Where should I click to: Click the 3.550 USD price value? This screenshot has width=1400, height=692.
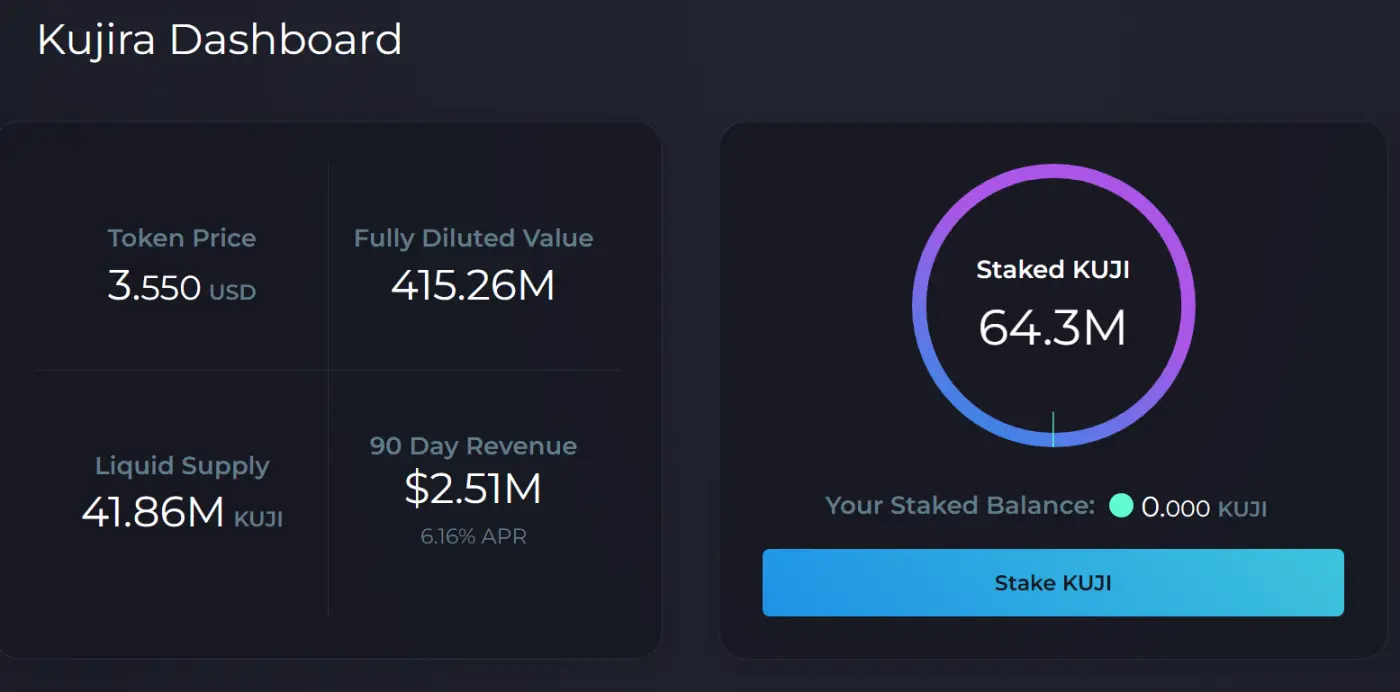tap(182, 288)
